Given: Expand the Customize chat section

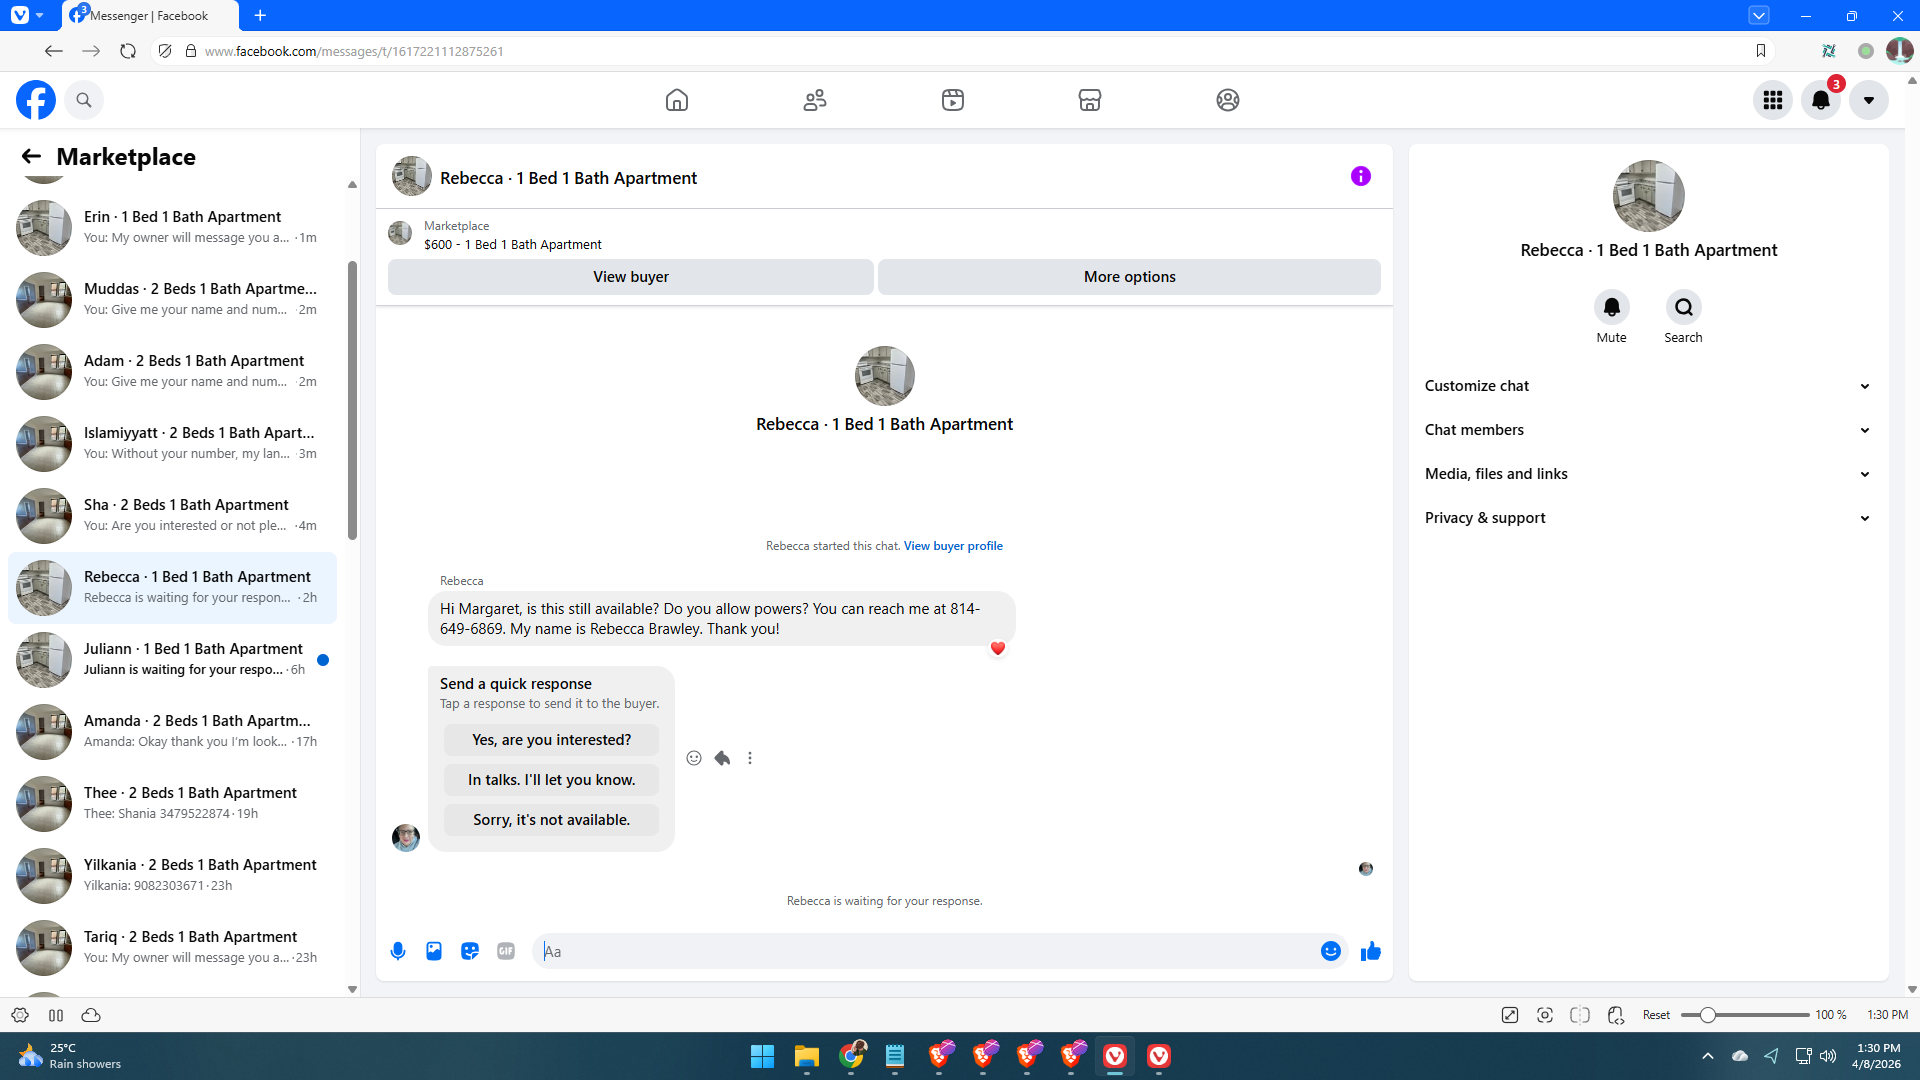Looking at the screenshot, I should [1647, 386].
